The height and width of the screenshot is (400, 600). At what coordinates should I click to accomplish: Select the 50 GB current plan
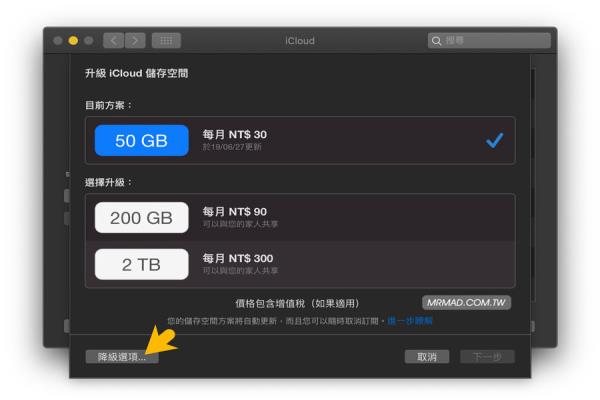142,140
